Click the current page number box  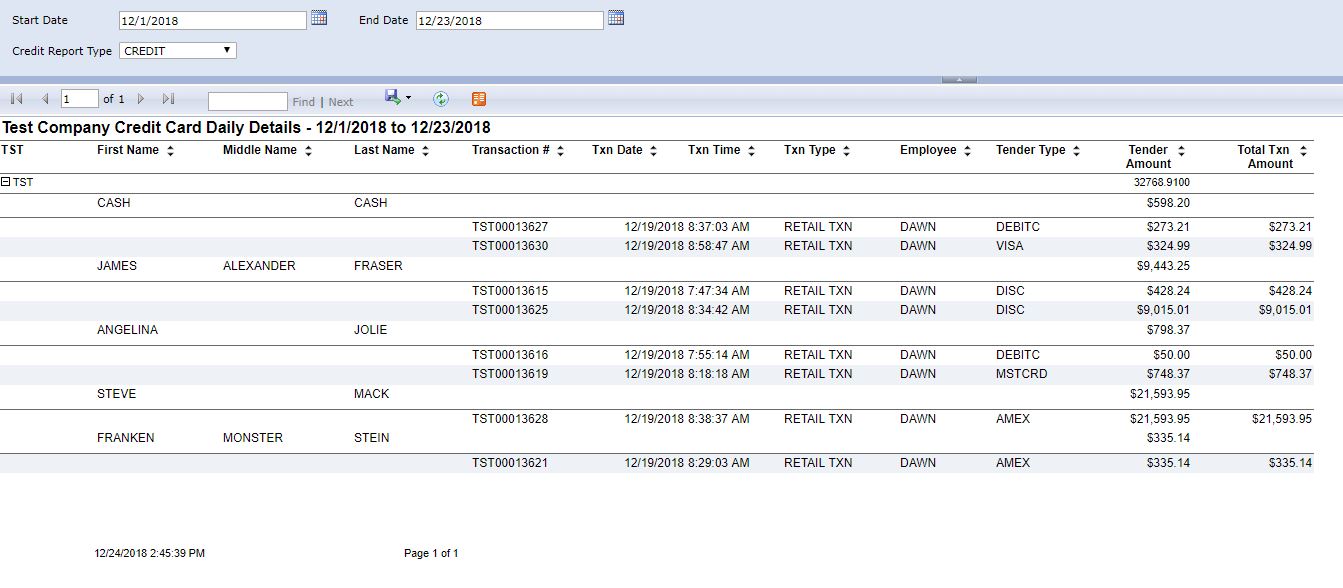coord(80,99)
